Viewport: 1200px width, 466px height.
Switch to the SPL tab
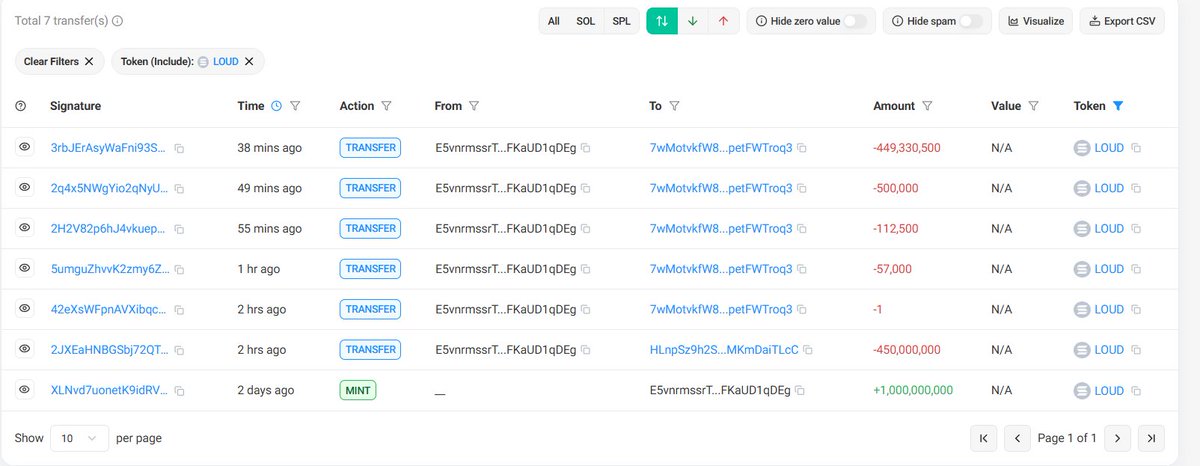coord(621,21)
